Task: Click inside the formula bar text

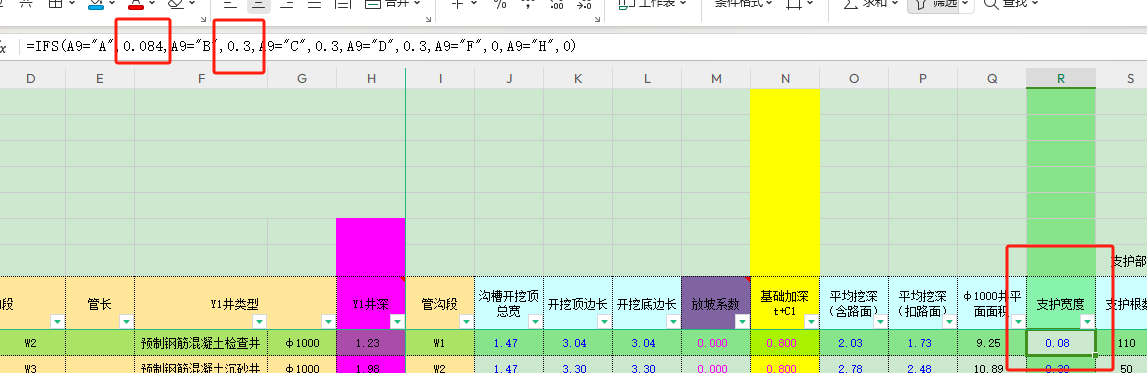Action: 301,46
